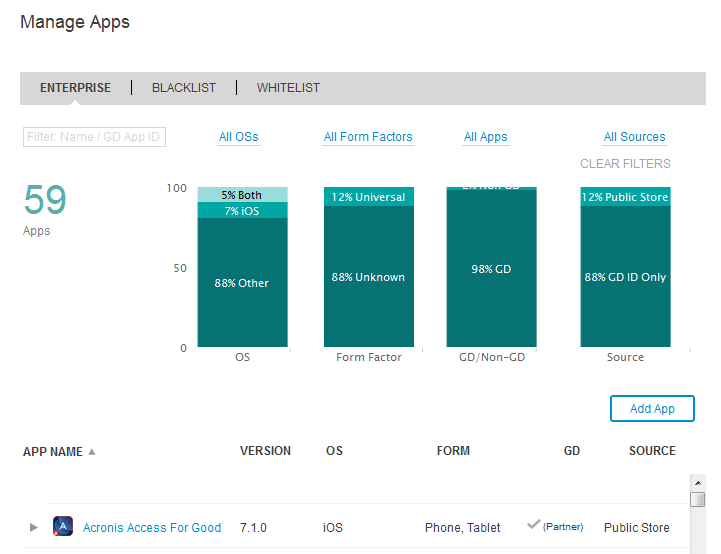This screenshot has width=721, height=554.
Task: Click the 12% Universal form factor segment
Action: click(369, 197)
